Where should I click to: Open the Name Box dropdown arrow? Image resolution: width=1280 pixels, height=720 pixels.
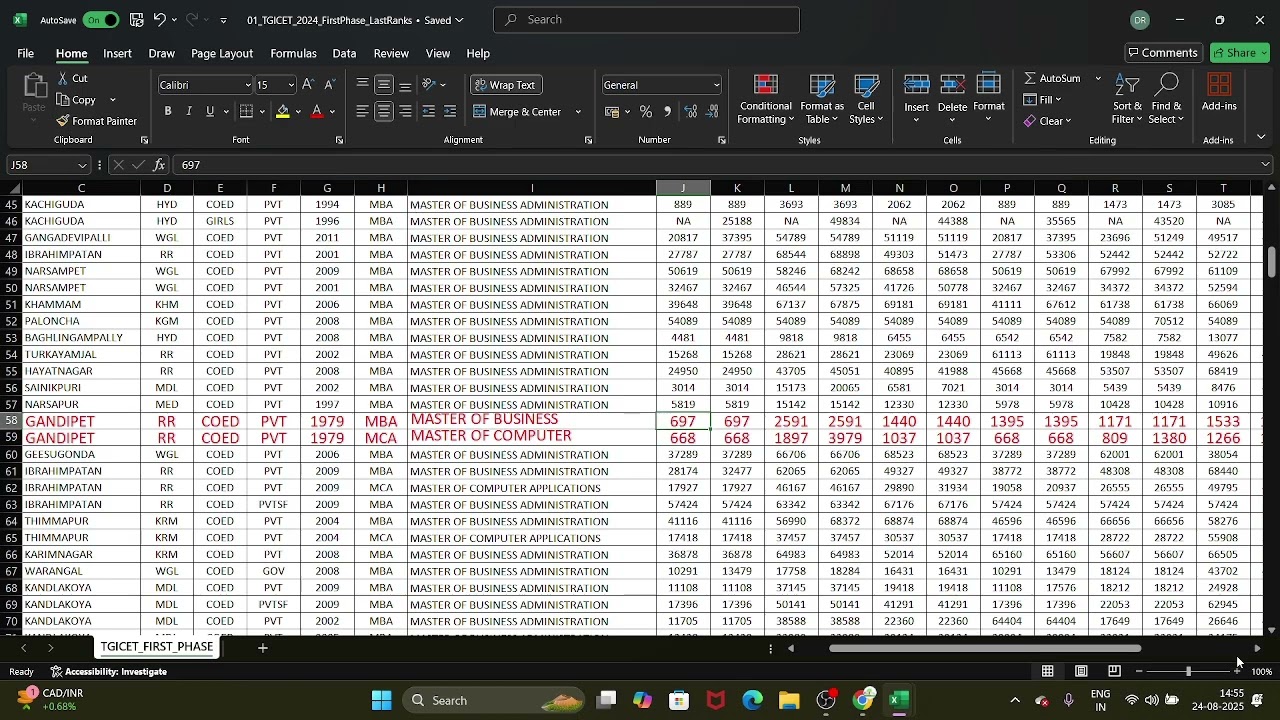pos(82,165)
